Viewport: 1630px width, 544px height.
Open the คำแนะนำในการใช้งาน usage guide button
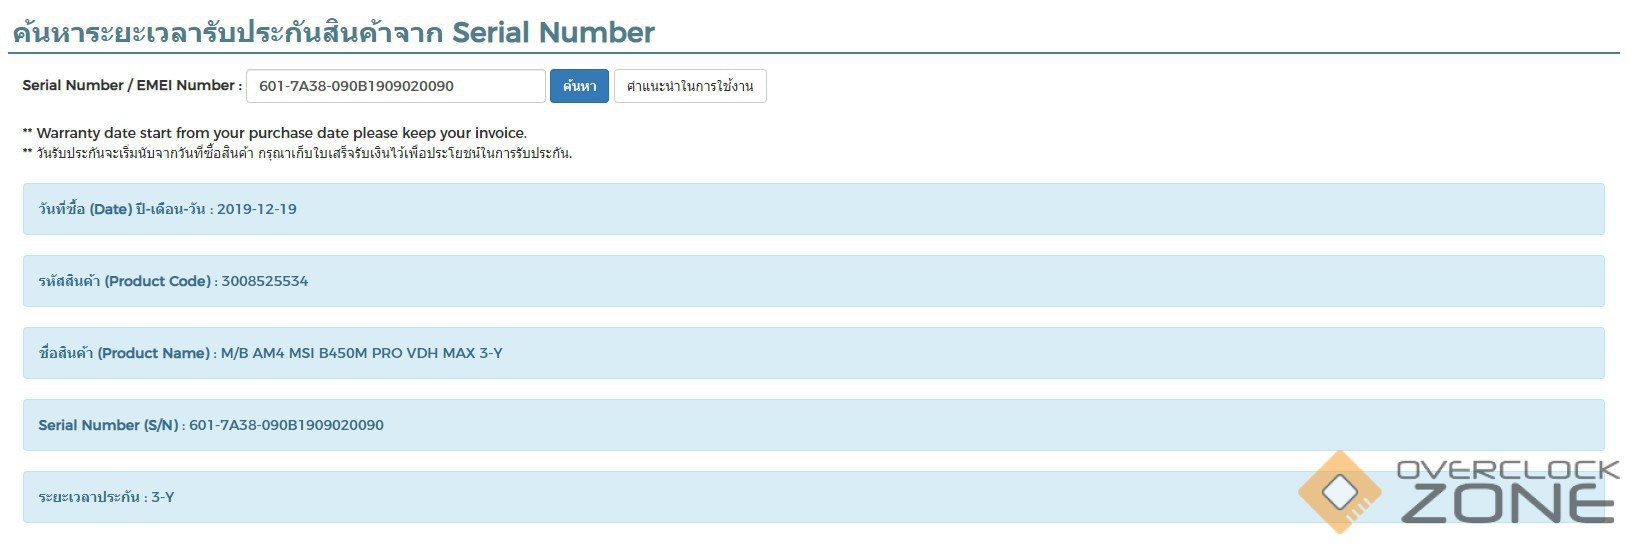tap(690, 86)
